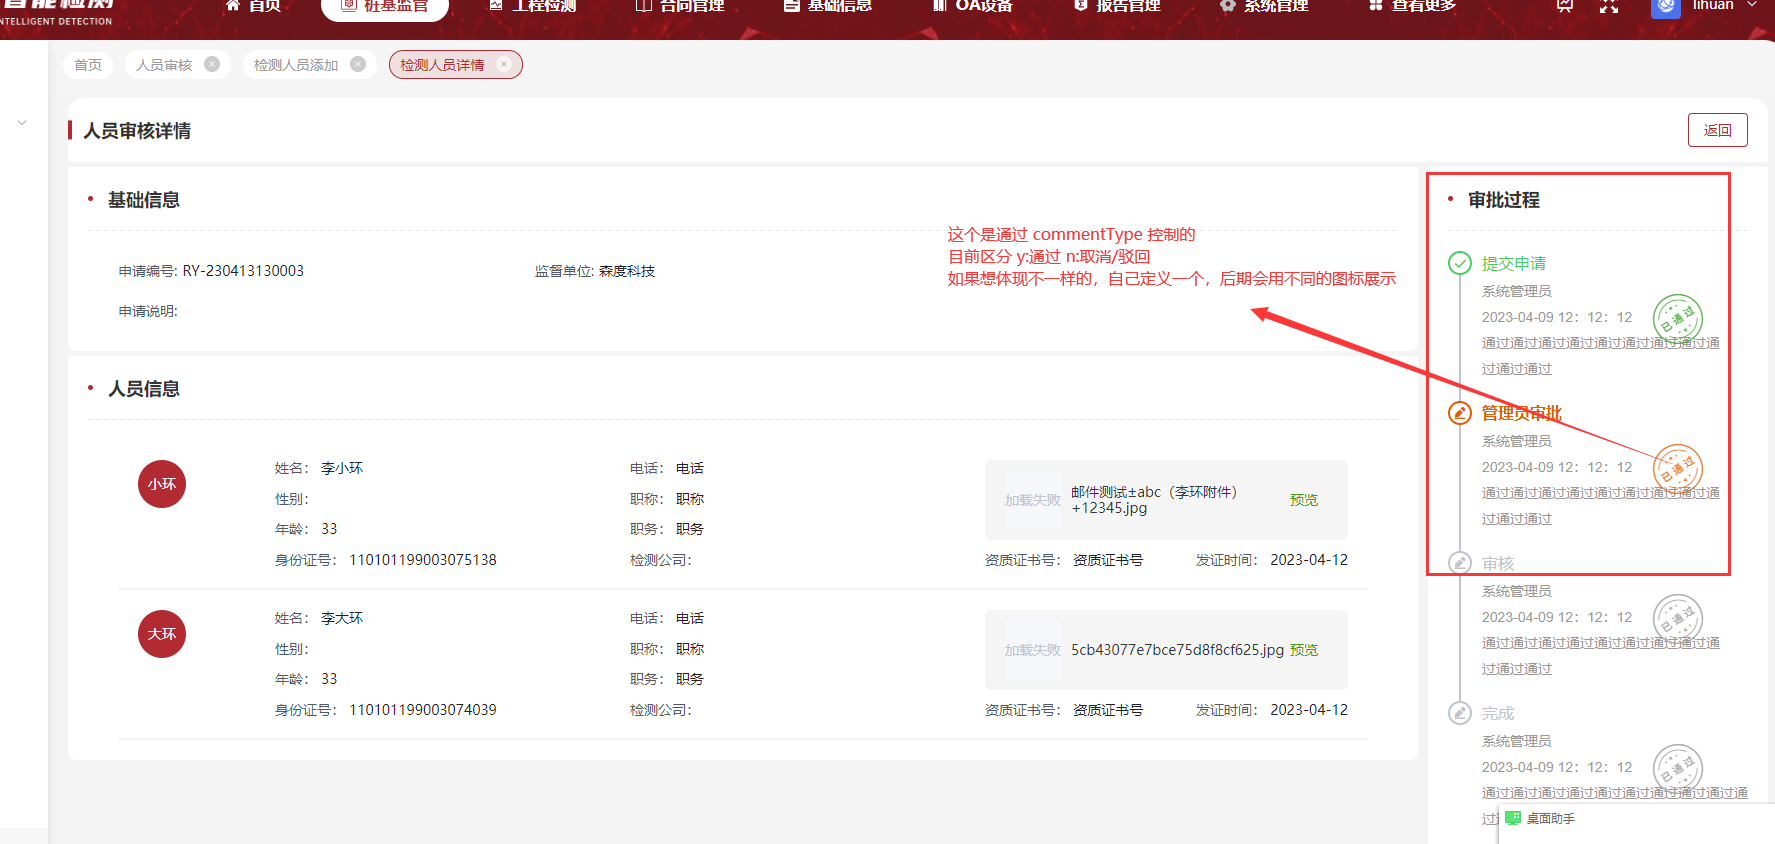Image resolution: width=1775 pixels, height=844 pixels.
Task: Toggle fullscreen mode icon in header
Action: 1609,6
